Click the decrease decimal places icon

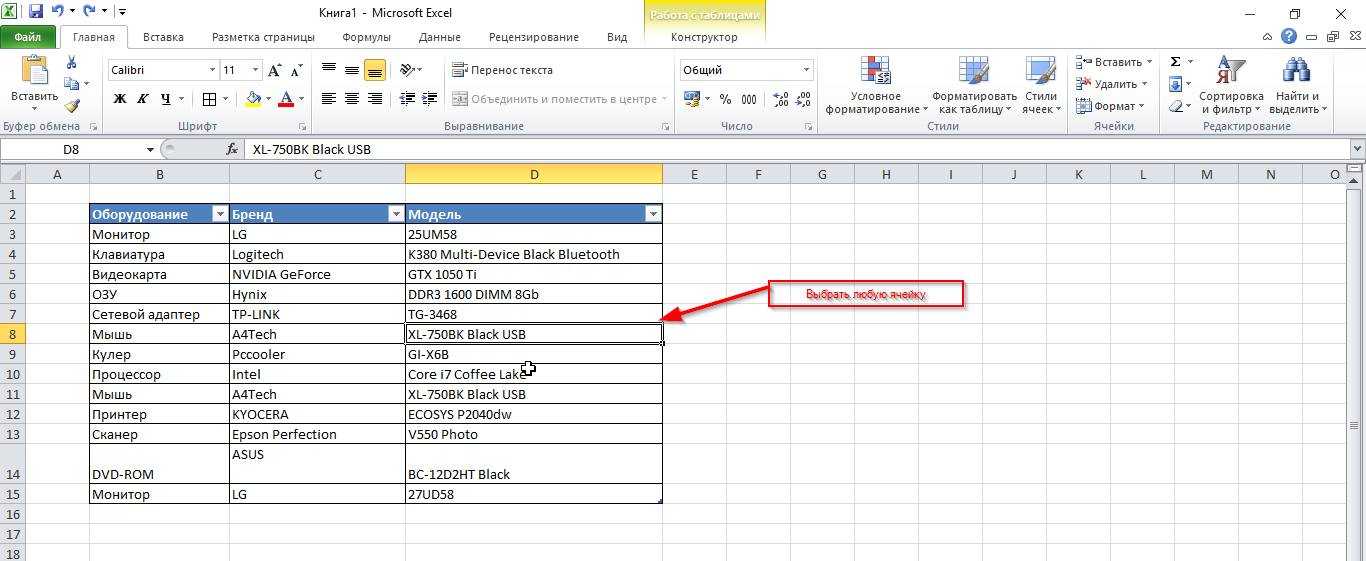click(x=805, y=99)
